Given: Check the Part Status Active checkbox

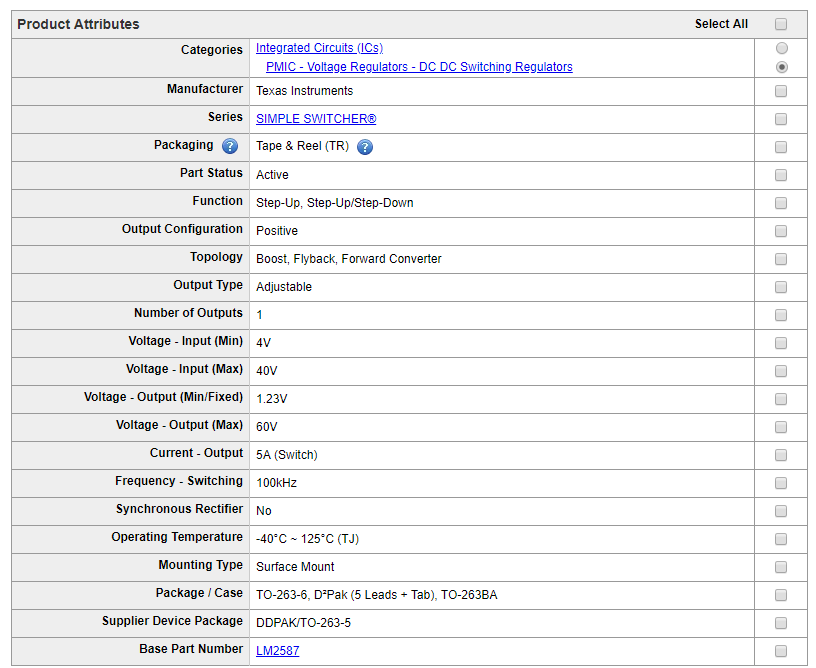Looking at the screenshot, I should (781, 175).
